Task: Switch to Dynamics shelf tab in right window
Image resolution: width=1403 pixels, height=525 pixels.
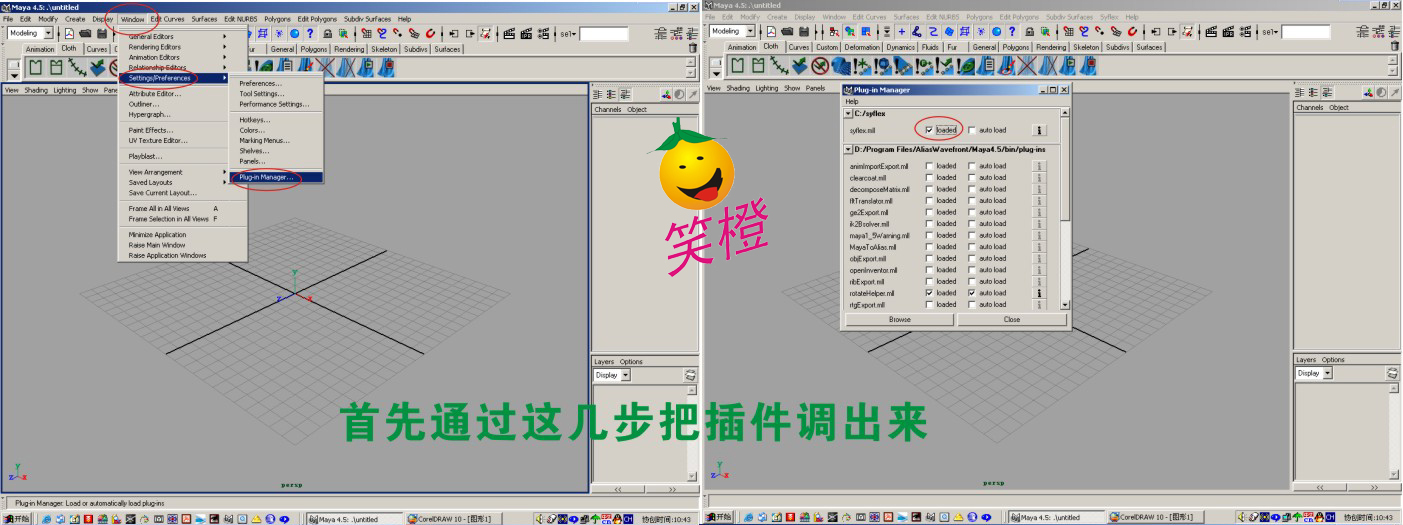Action: (900, 47)
